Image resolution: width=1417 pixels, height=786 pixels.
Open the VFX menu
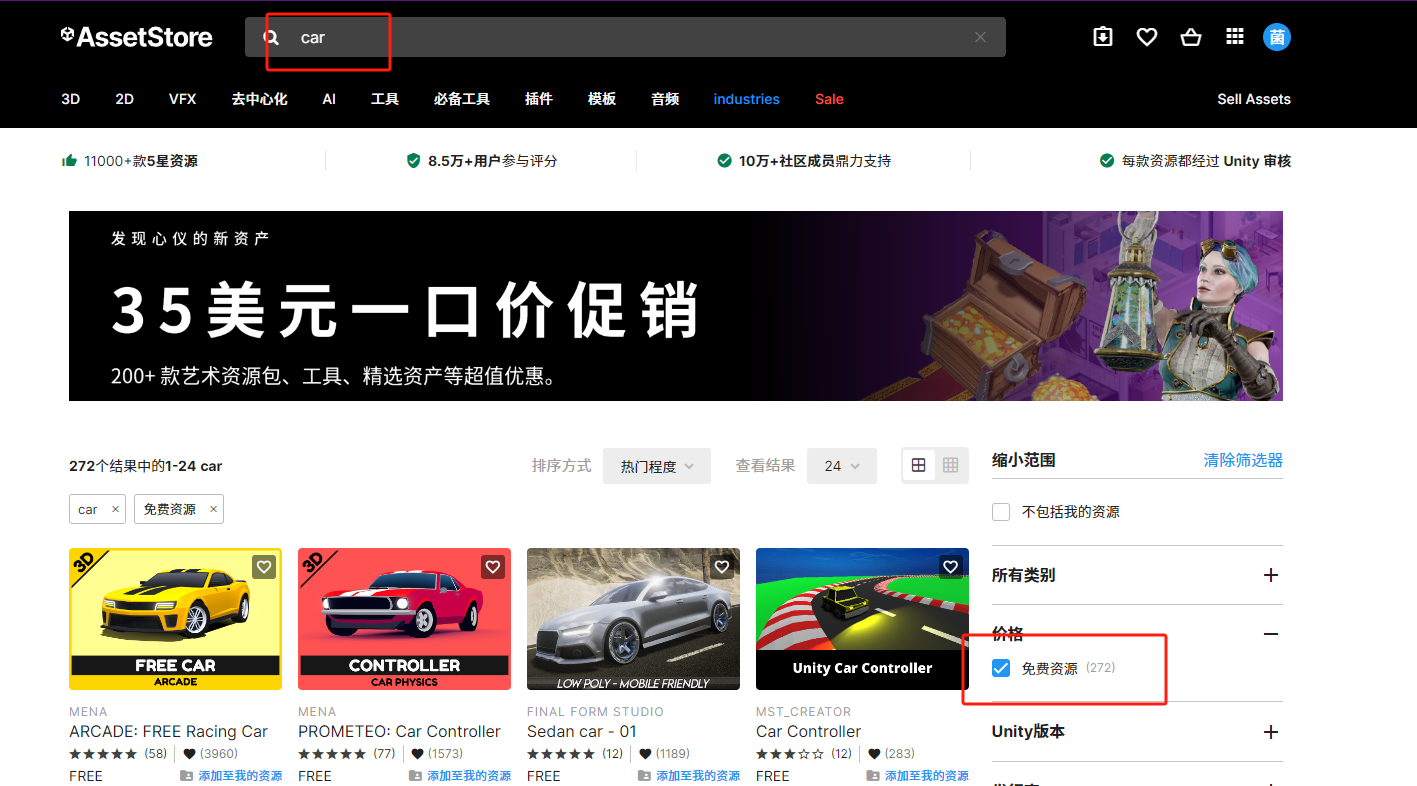coord(182,99)
